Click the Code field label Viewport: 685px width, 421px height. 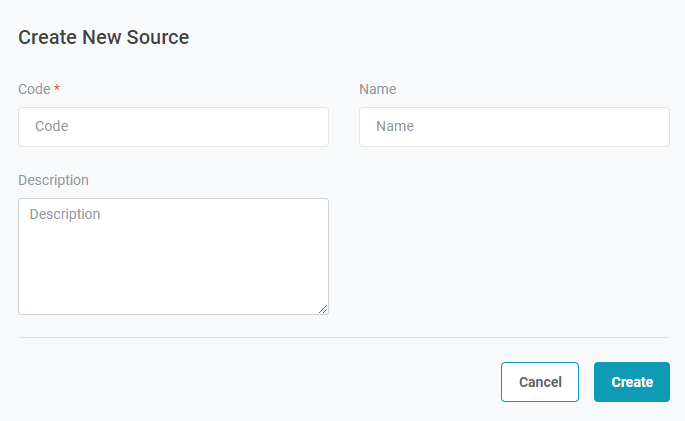34,89
